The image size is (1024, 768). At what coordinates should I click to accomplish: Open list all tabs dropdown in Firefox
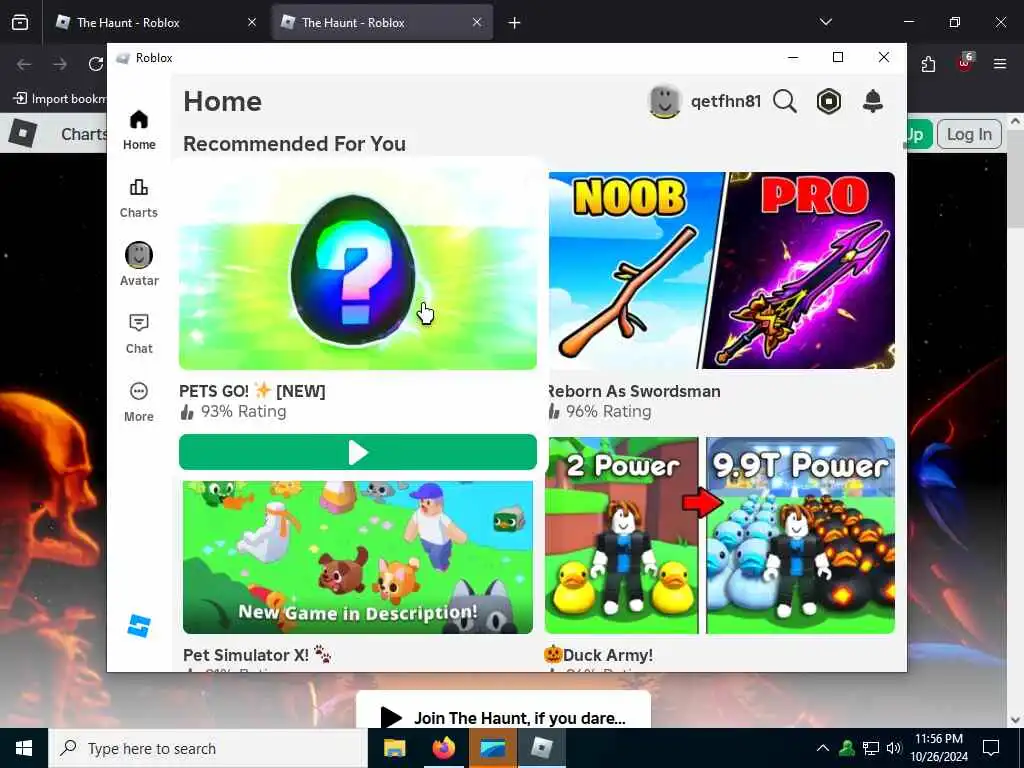coord(825,22)
